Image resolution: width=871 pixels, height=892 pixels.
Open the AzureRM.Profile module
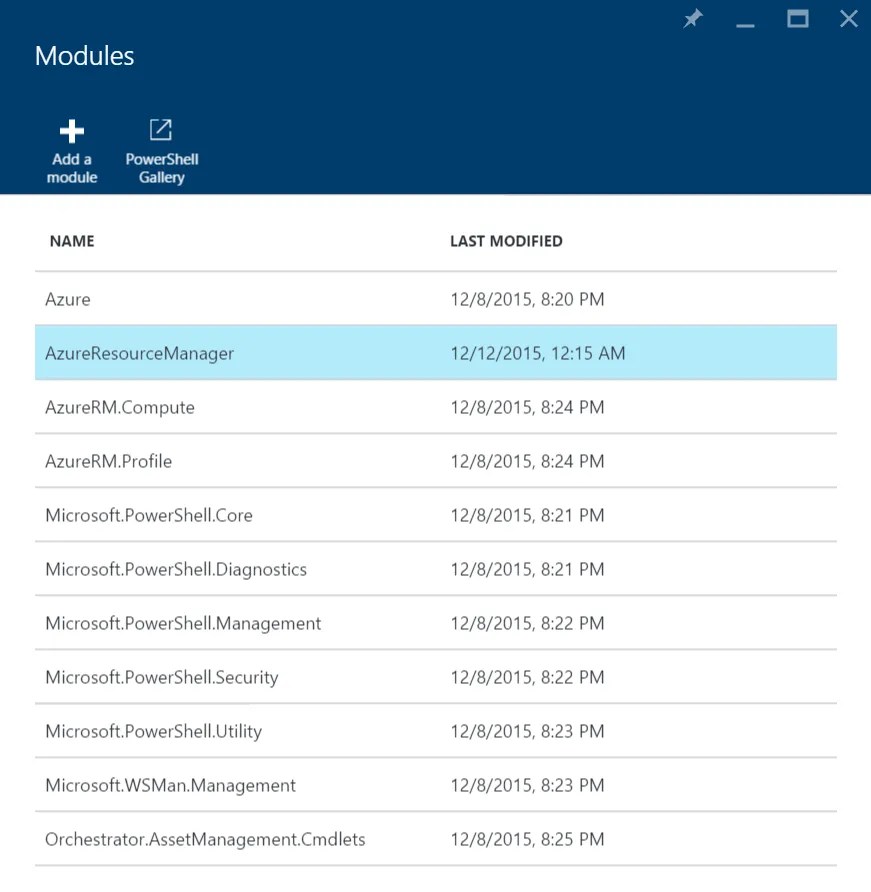436,461
